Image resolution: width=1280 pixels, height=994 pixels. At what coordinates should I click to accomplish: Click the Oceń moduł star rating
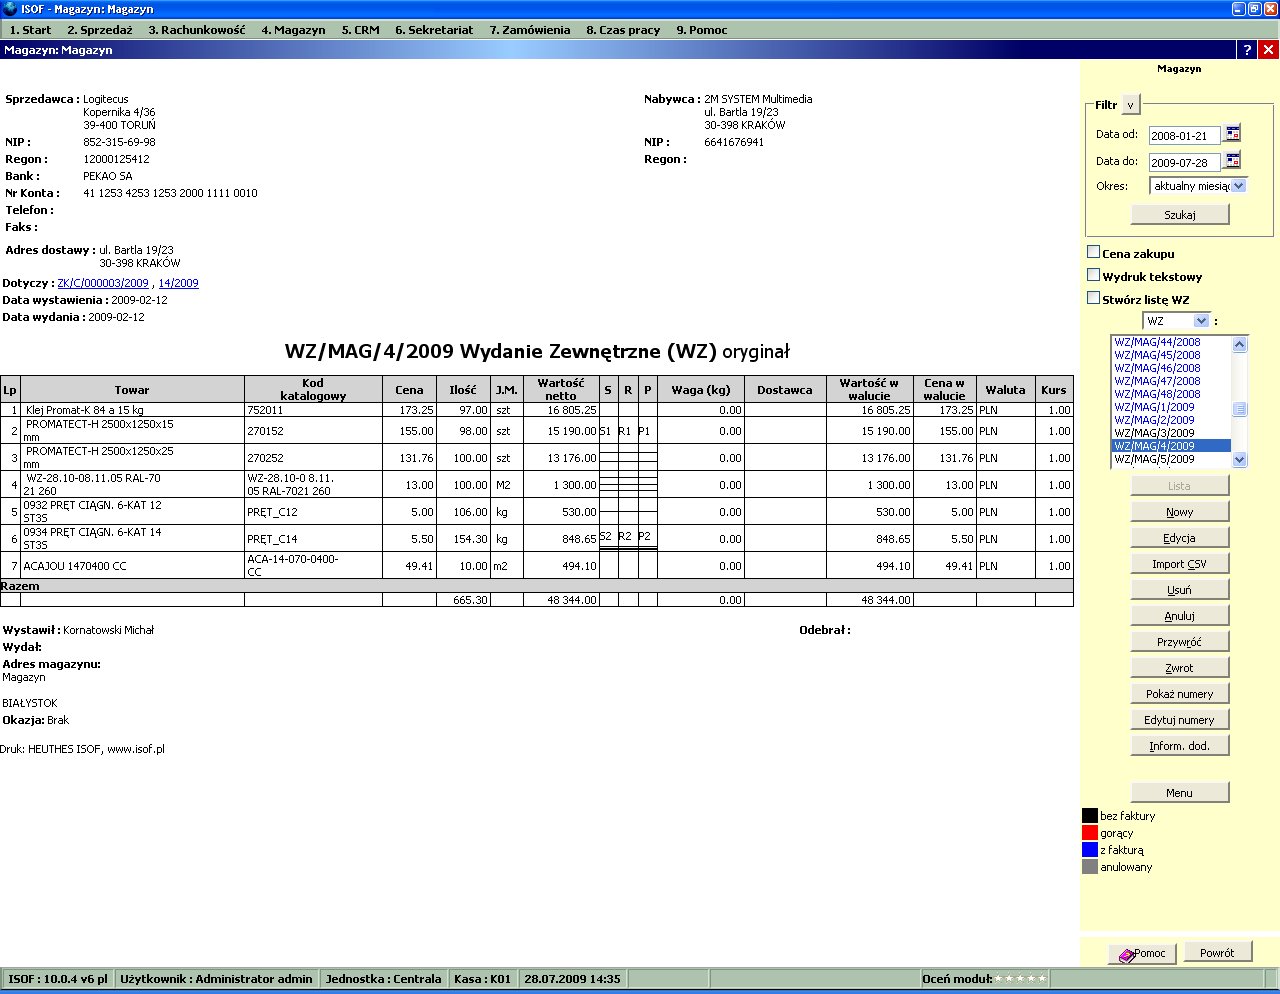click(1021, 979)
